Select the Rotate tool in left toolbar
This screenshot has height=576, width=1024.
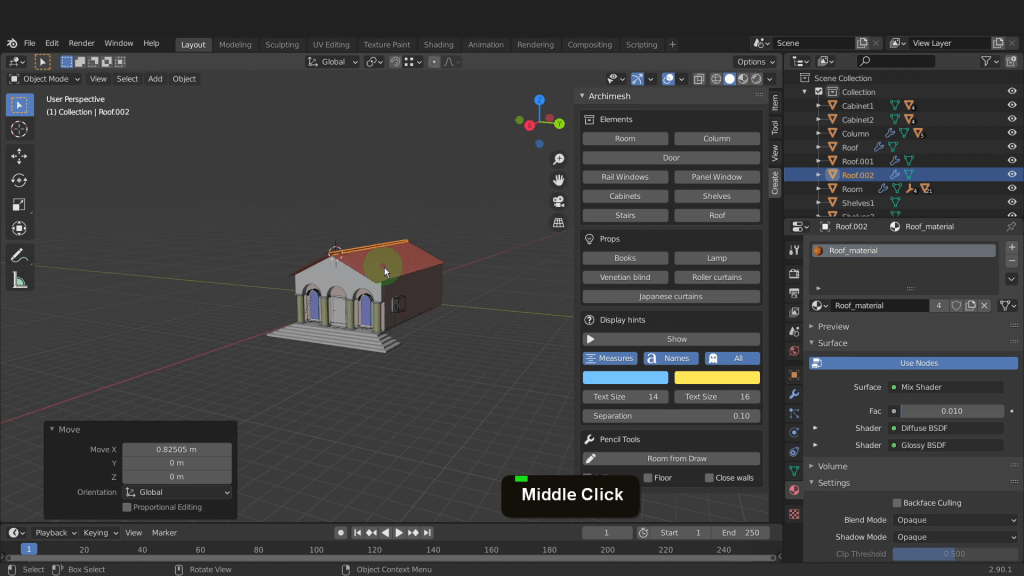coord(19,180)
